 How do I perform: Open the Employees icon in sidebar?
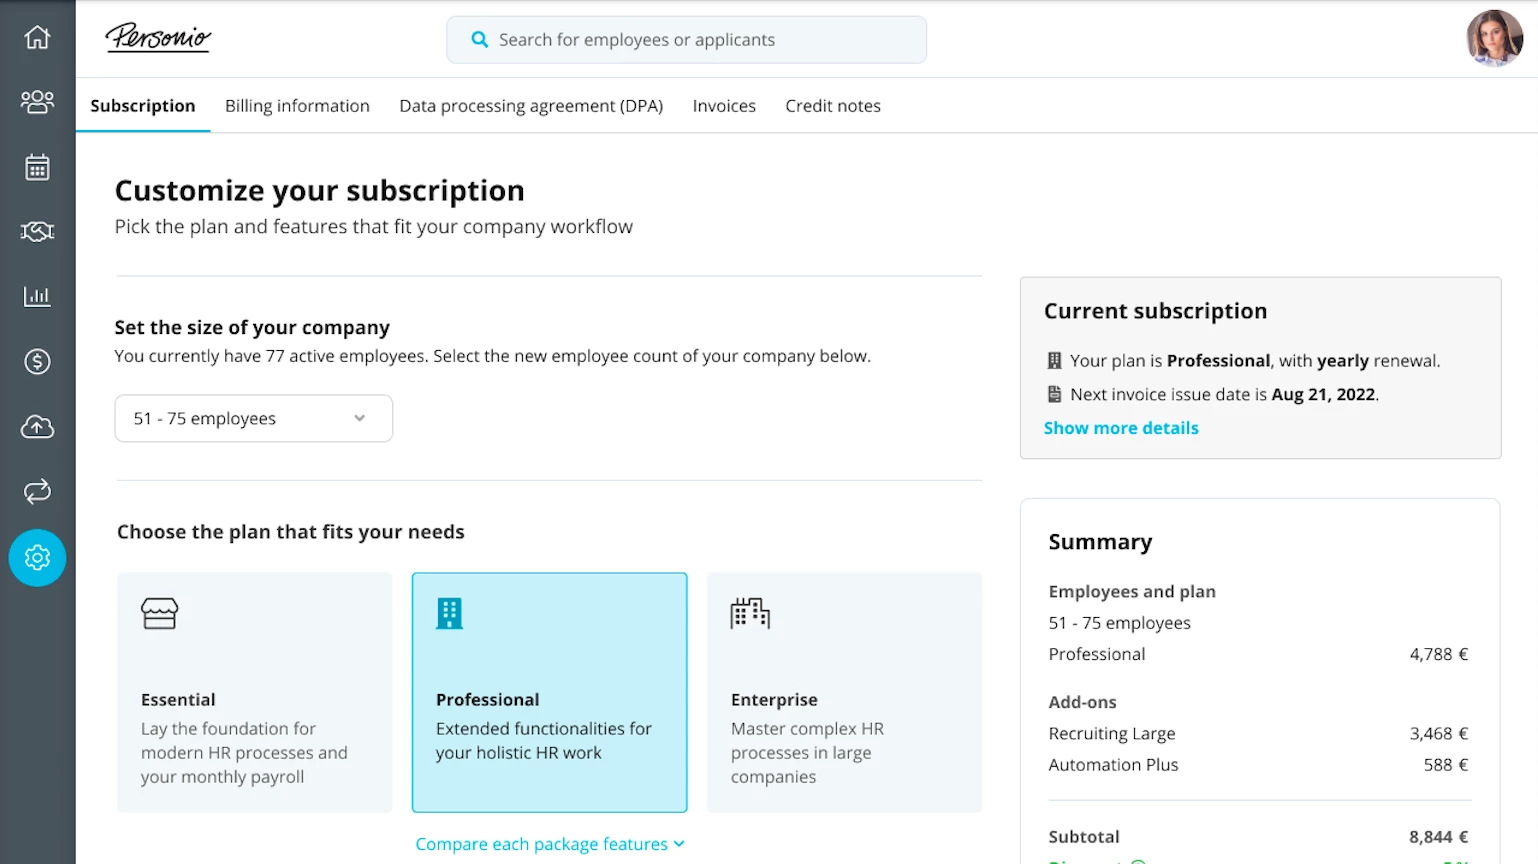pos(37,102)
